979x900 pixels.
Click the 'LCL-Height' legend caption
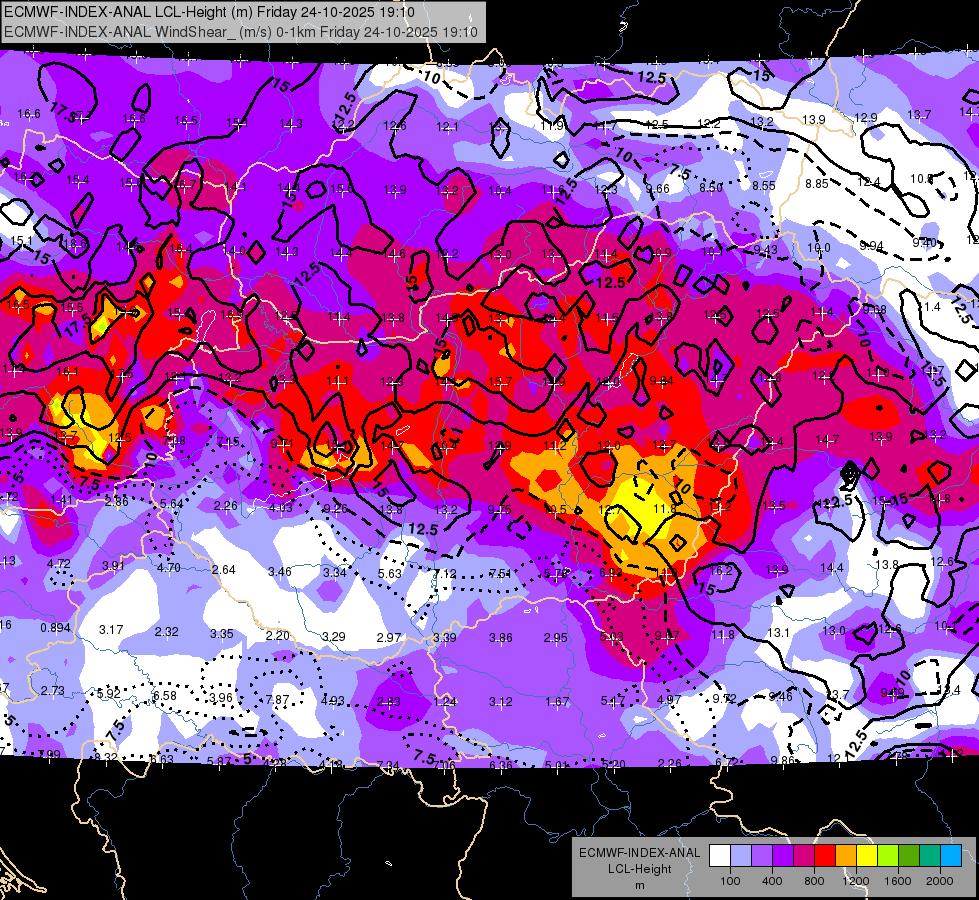tap(639, 869)
